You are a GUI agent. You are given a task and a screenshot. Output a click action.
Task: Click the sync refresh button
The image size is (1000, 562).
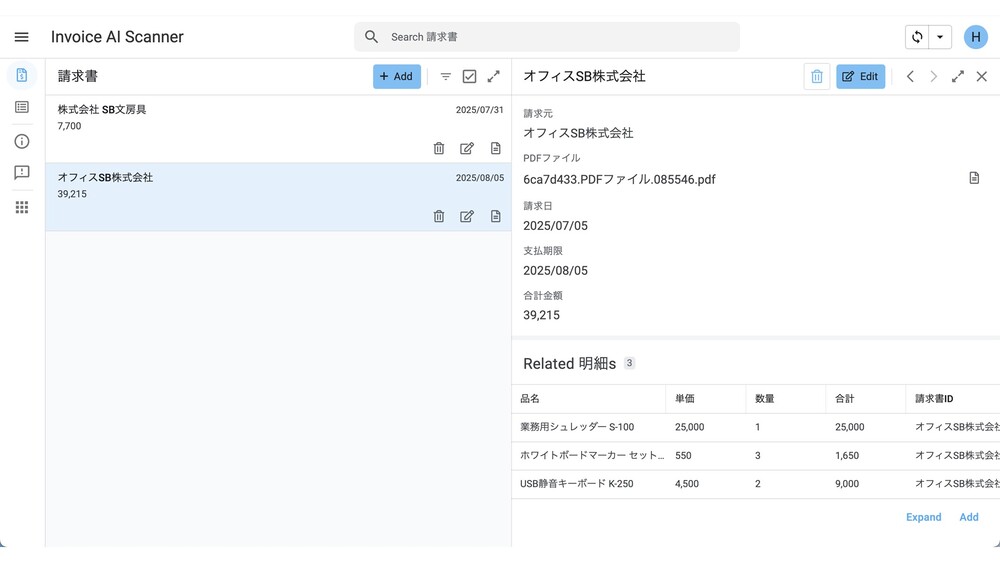coord(917,37)
